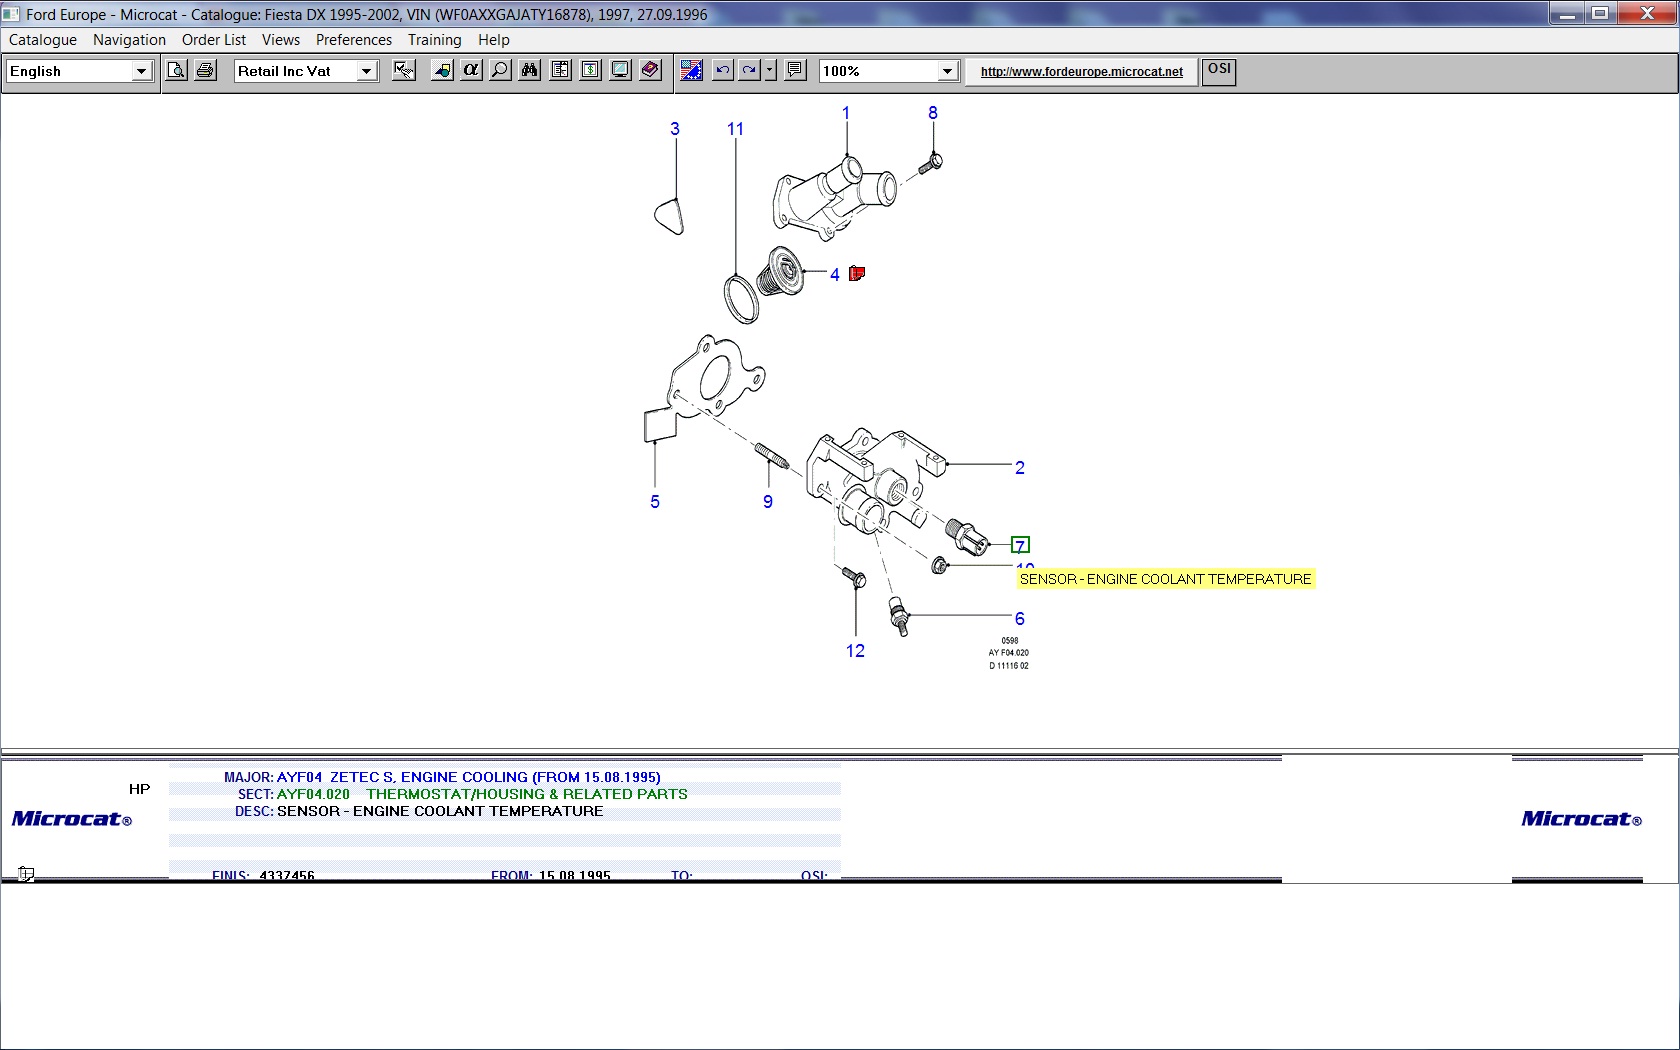The height and width of the screenshot is (1050, 1680).
Task: Select part callout number 3
Action: 675,129
